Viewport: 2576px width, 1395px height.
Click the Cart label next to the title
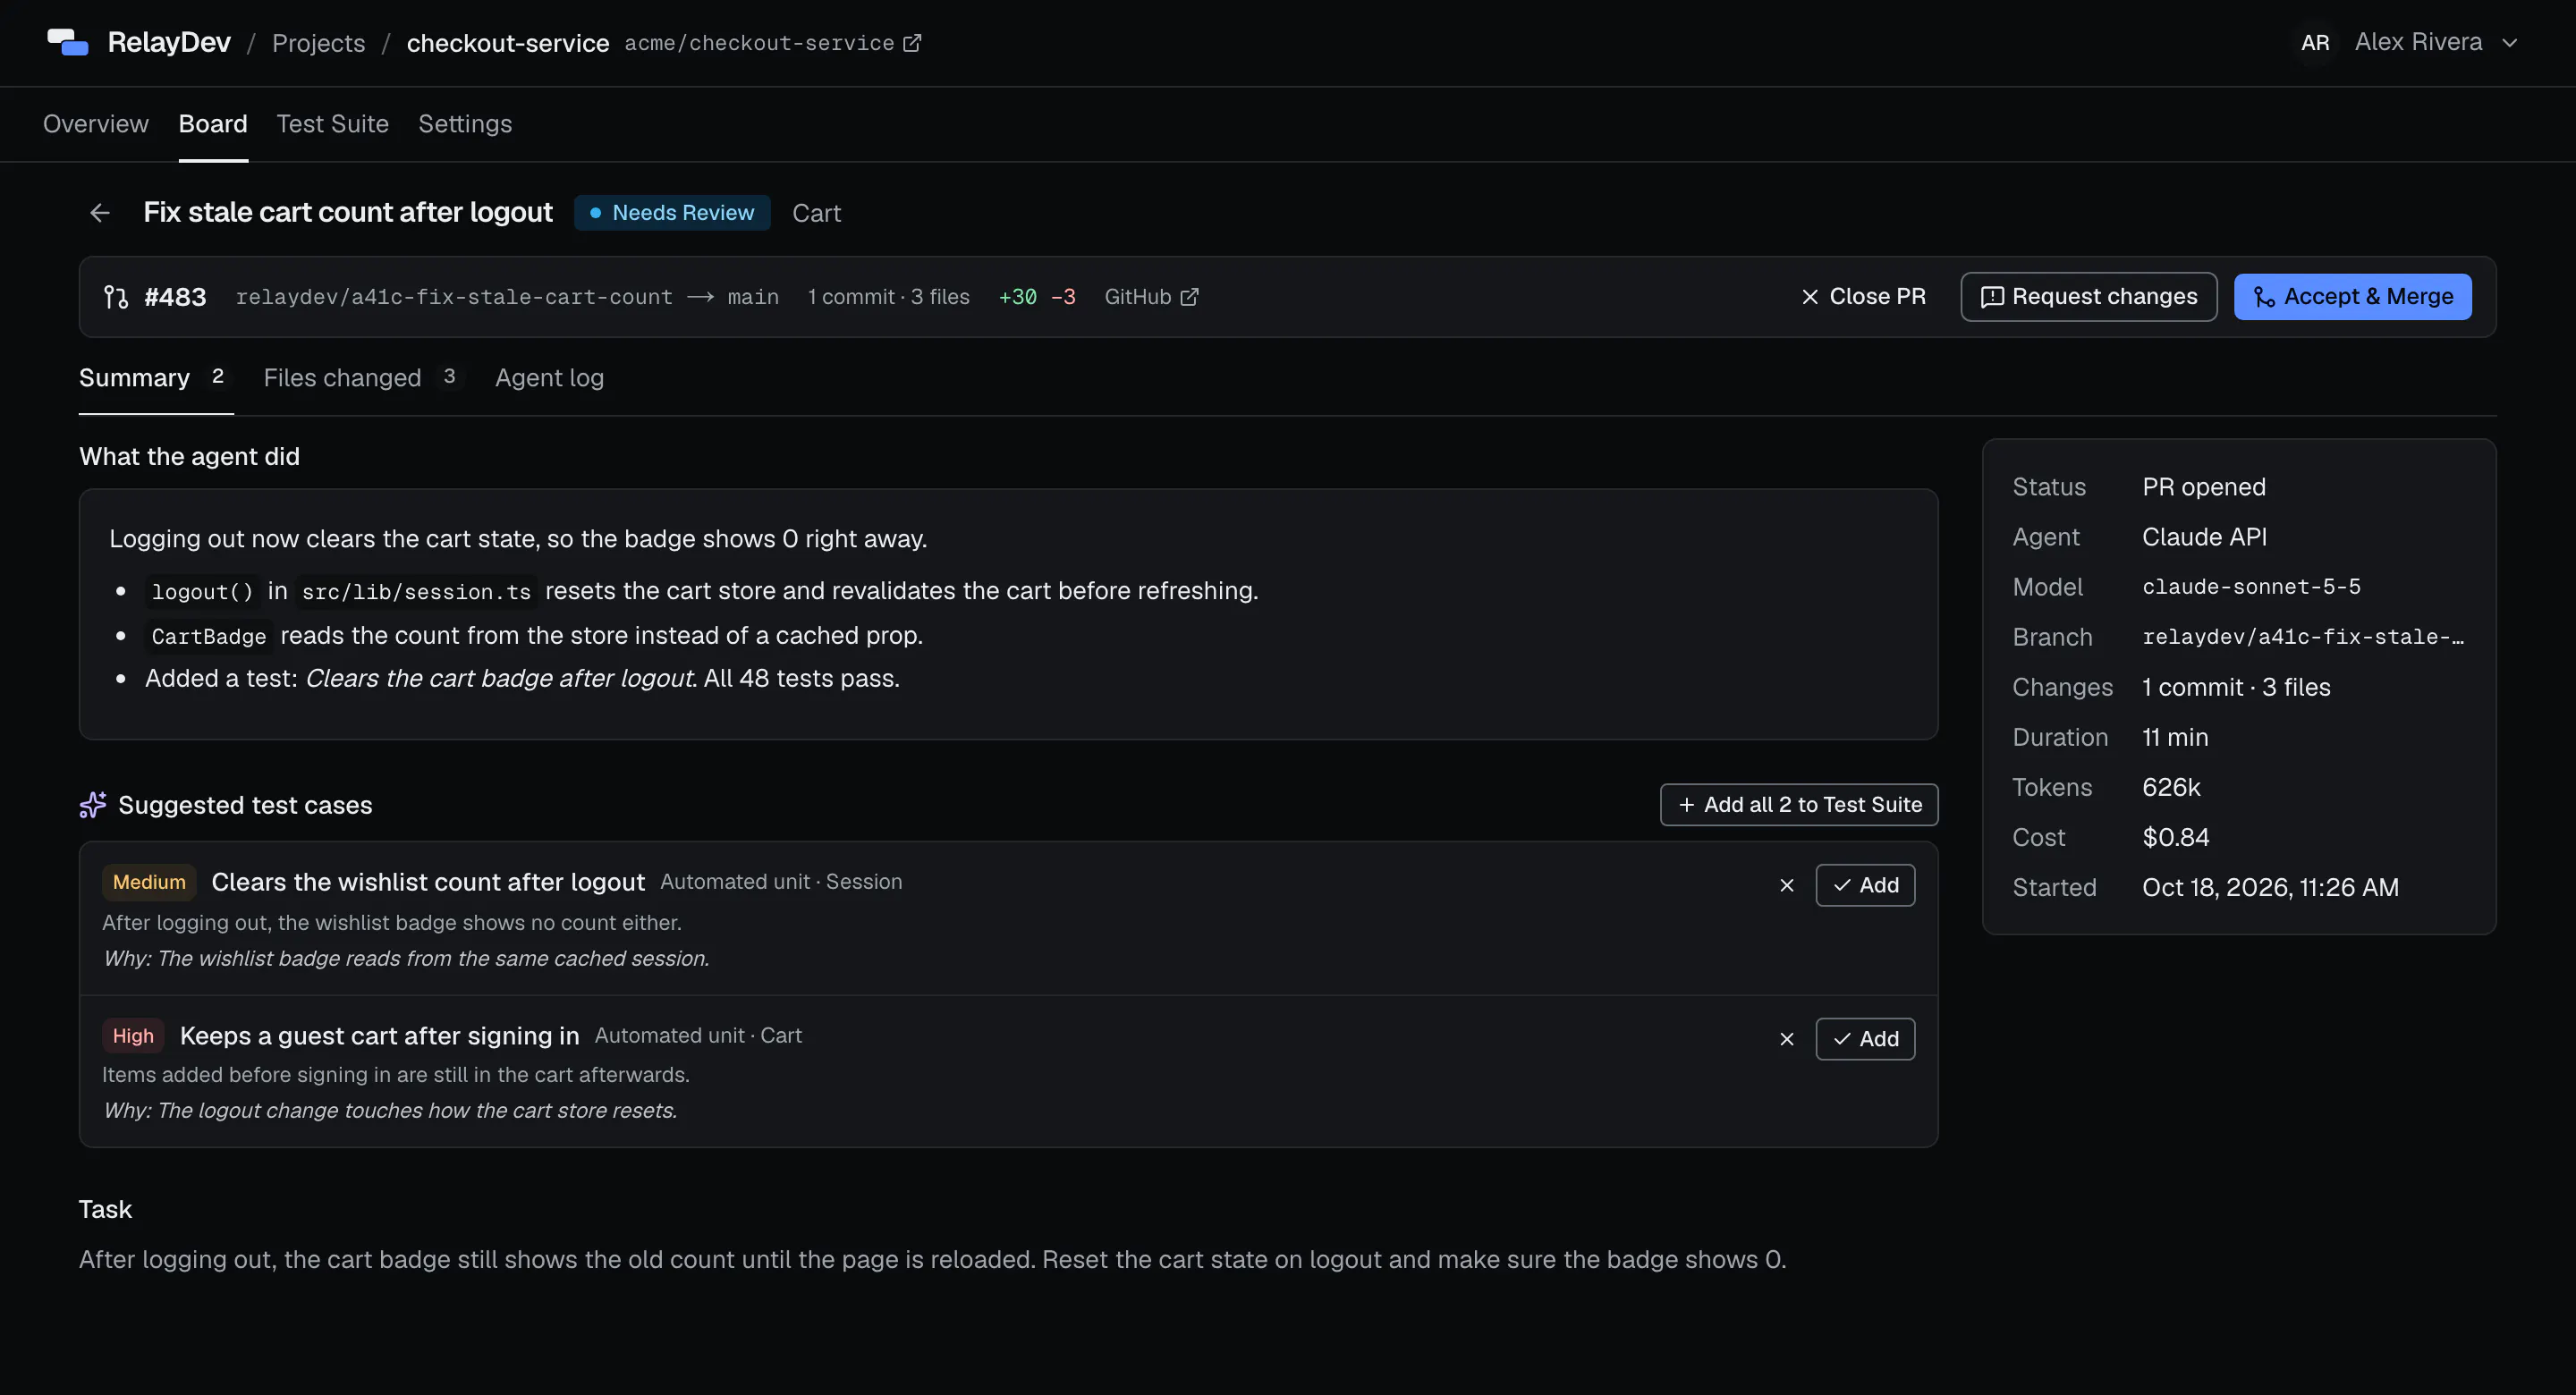[817, 213]
